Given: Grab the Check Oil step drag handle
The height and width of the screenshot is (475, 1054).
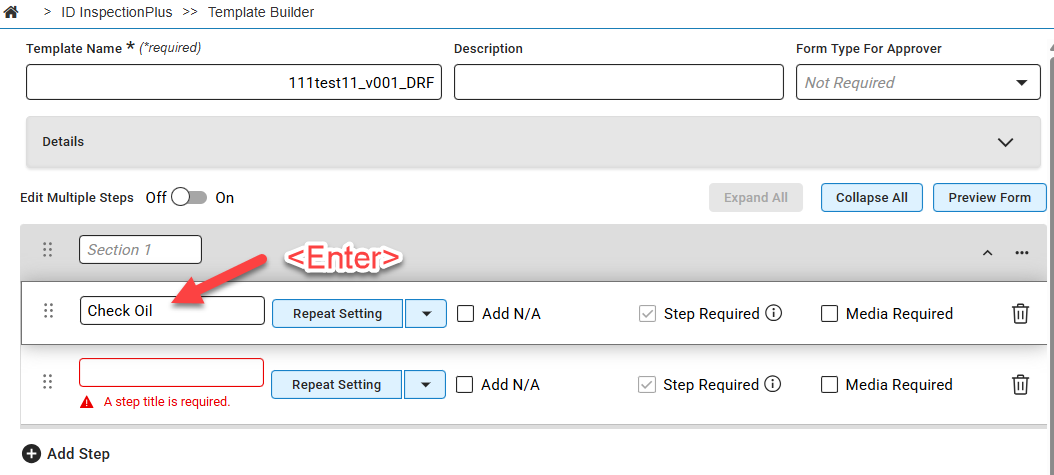Looking at the screenshot, I should point(48,311).
